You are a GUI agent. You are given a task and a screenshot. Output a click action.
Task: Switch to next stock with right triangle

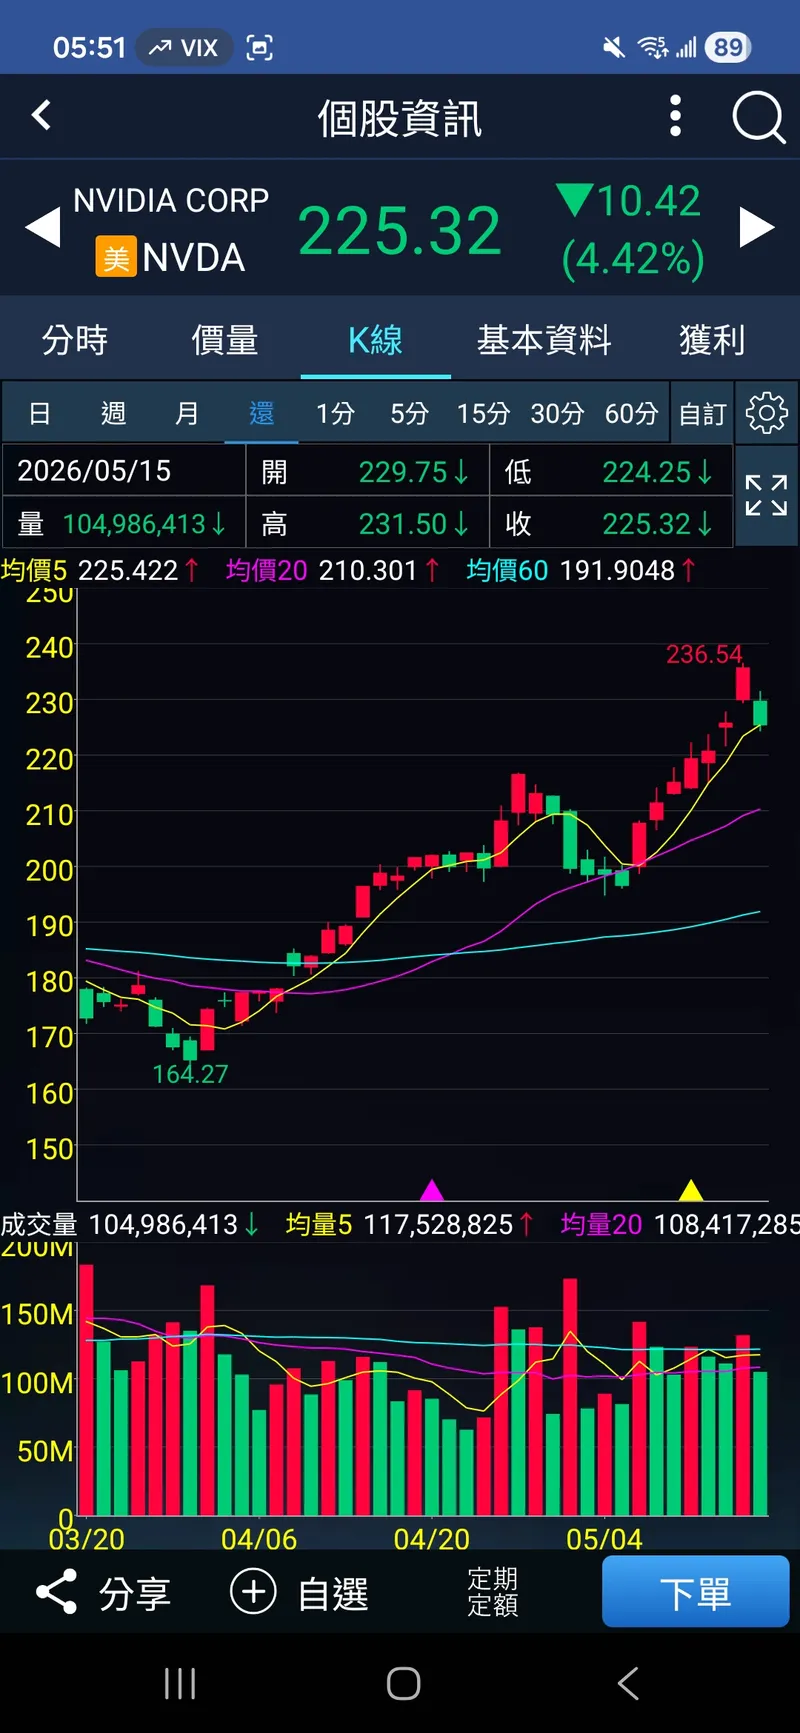[x=757, y=228]
